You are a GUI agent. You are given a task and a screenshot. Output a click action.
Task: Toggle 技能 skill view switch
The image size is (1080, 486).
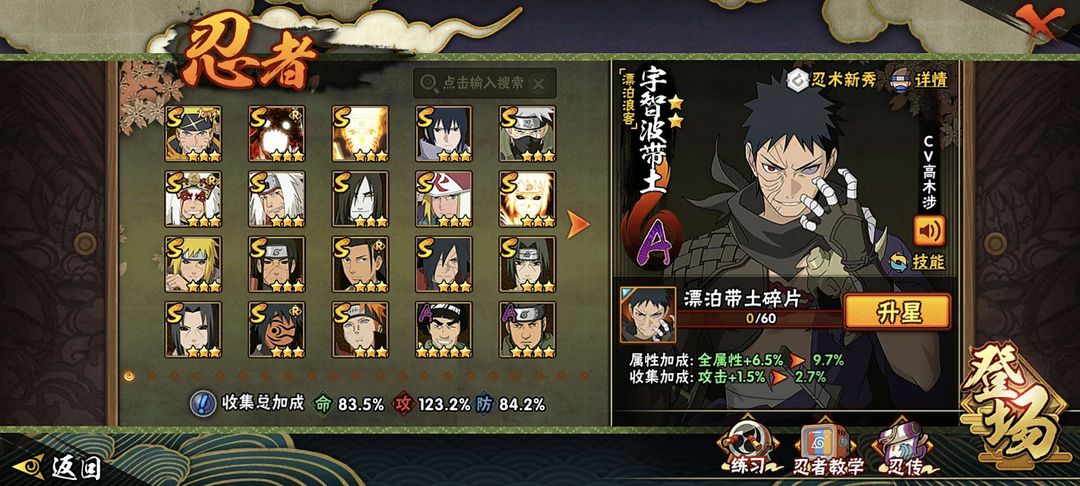coord(897,262)
